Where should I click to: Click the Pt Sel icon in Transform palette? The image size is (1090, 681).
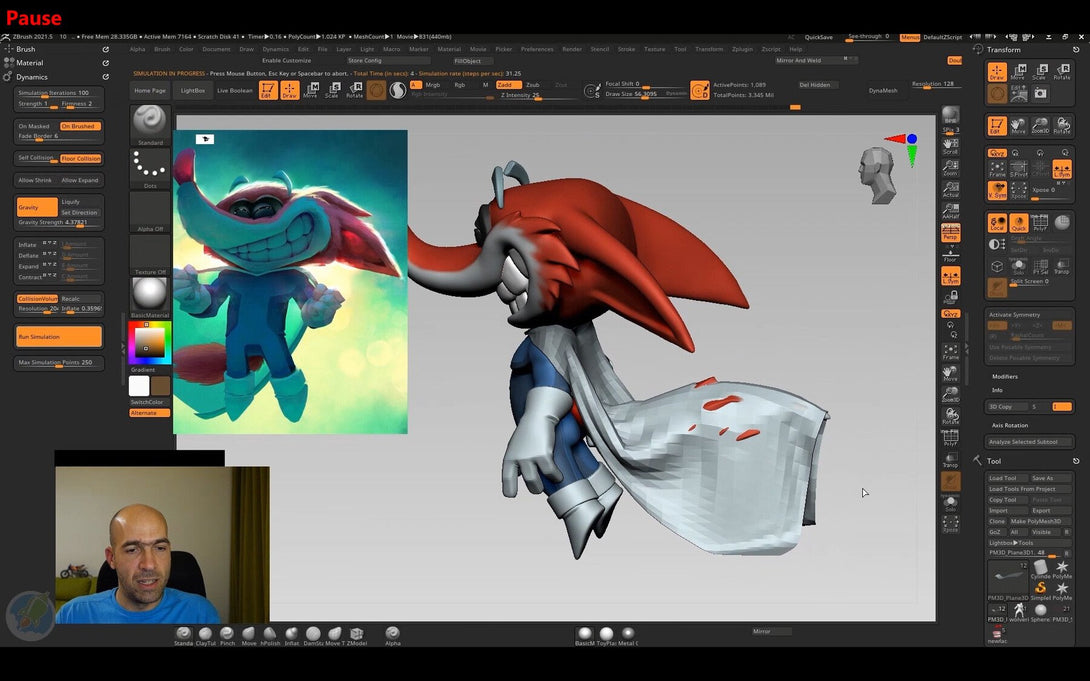(1041, 266)
